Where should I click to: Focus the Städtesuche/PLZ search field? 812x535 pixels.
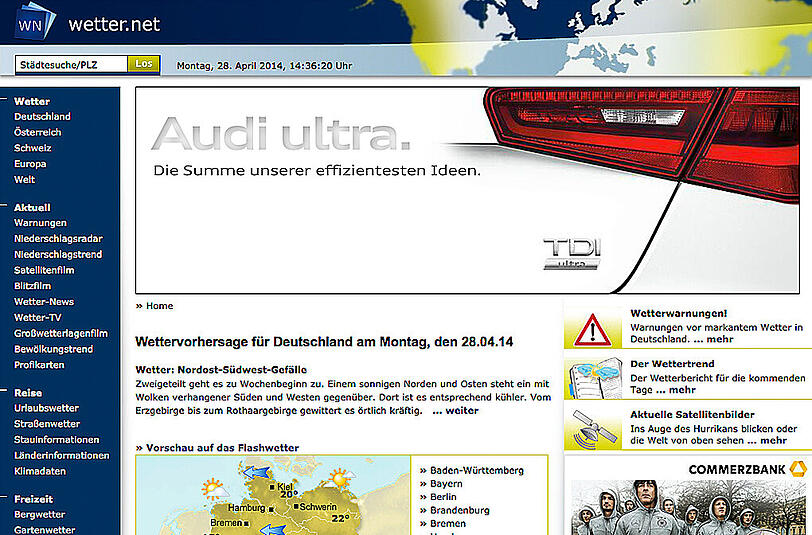tap(71, 65)
